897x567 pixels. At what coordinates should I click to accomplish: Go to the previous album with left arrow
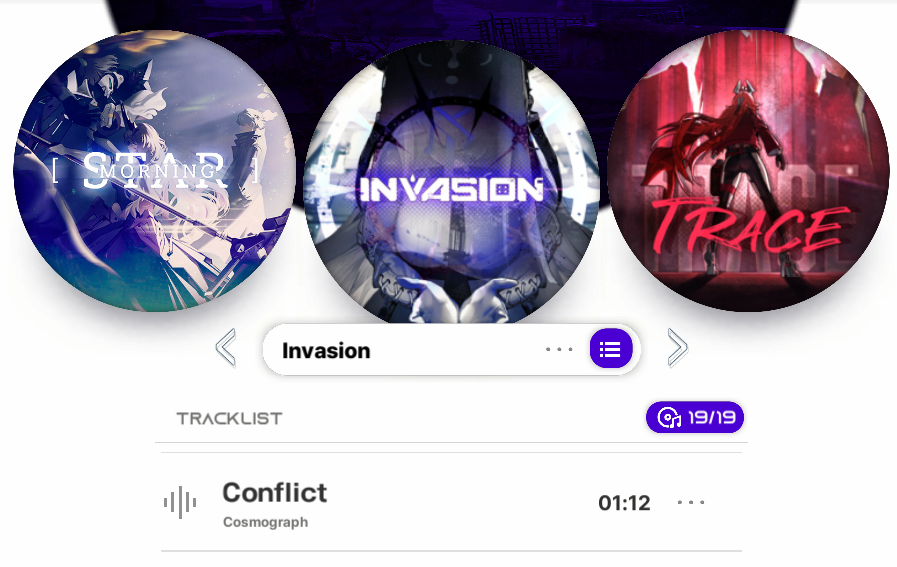(226, 347)
